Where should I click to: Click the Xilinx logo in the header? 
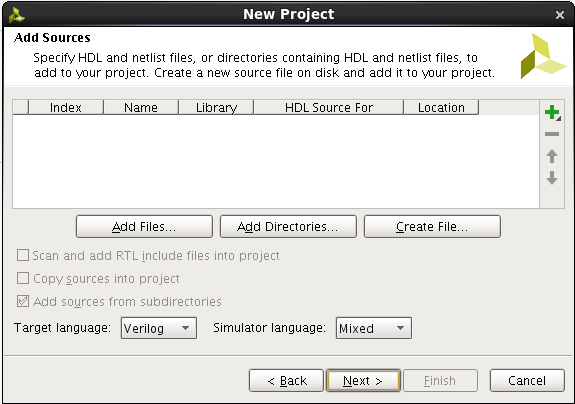[543, 56]
